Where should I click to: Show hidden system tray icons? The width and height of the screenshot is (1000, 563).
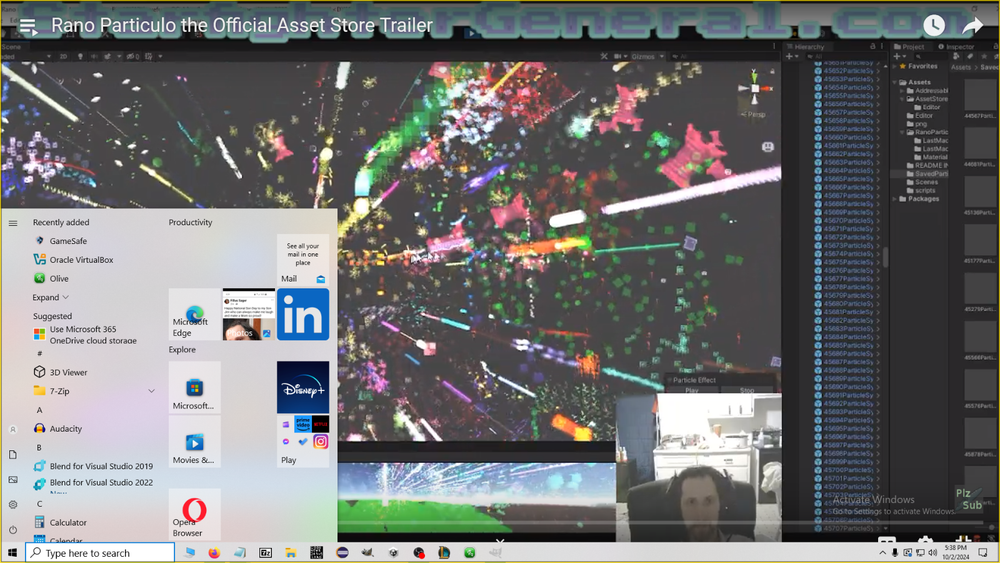[882, 553]
